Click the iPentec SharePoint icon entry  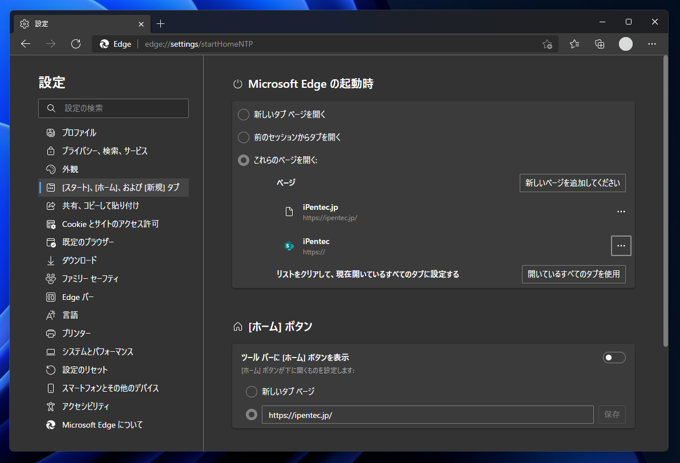[x=289, y=246]
